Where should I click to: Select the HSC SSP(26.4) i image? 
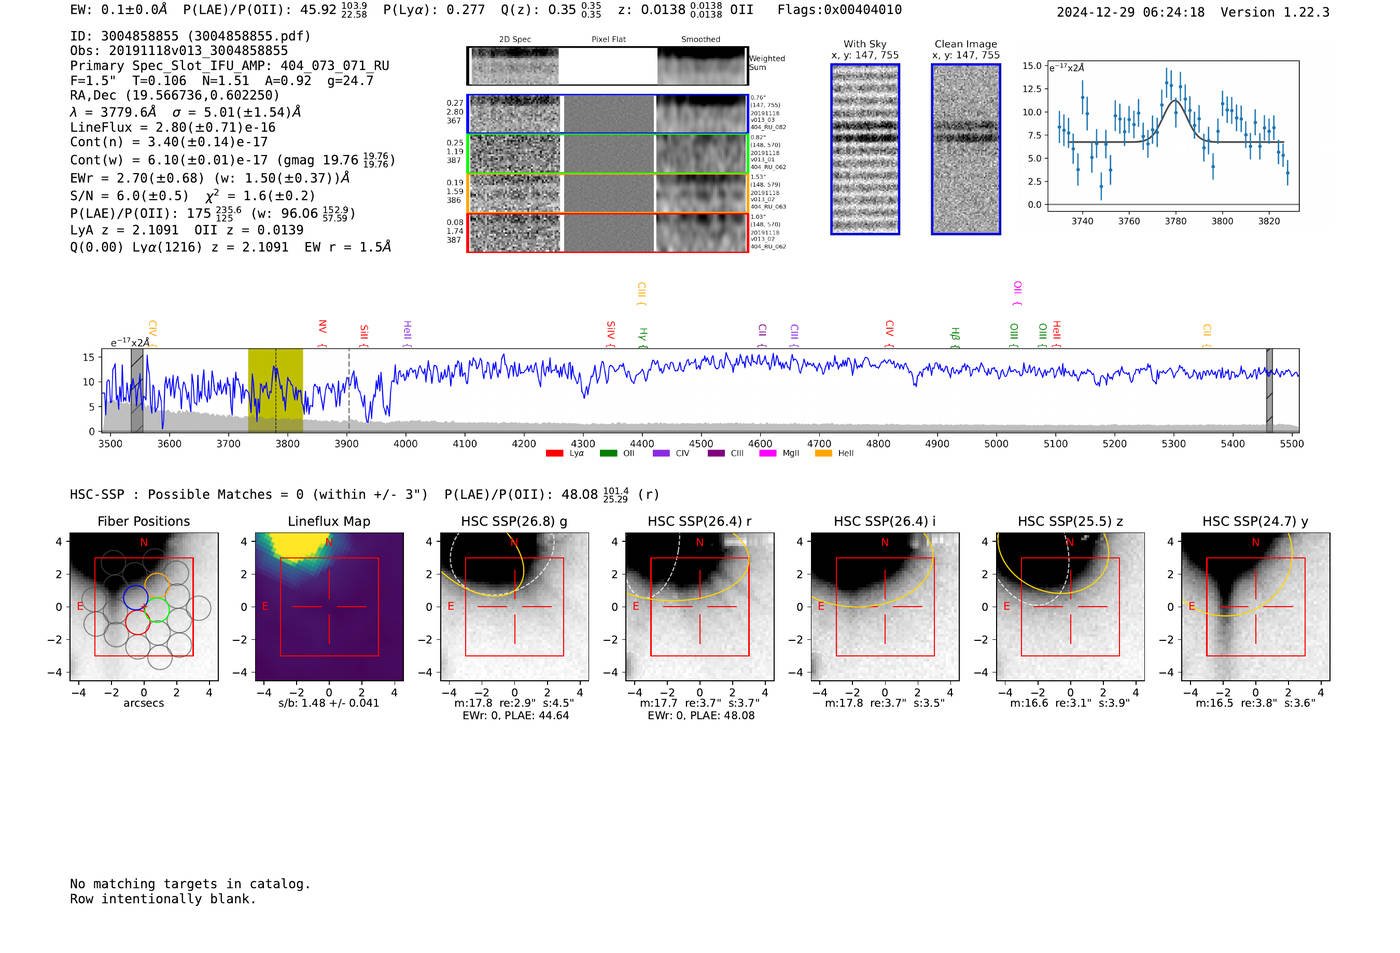pos(885,606)
